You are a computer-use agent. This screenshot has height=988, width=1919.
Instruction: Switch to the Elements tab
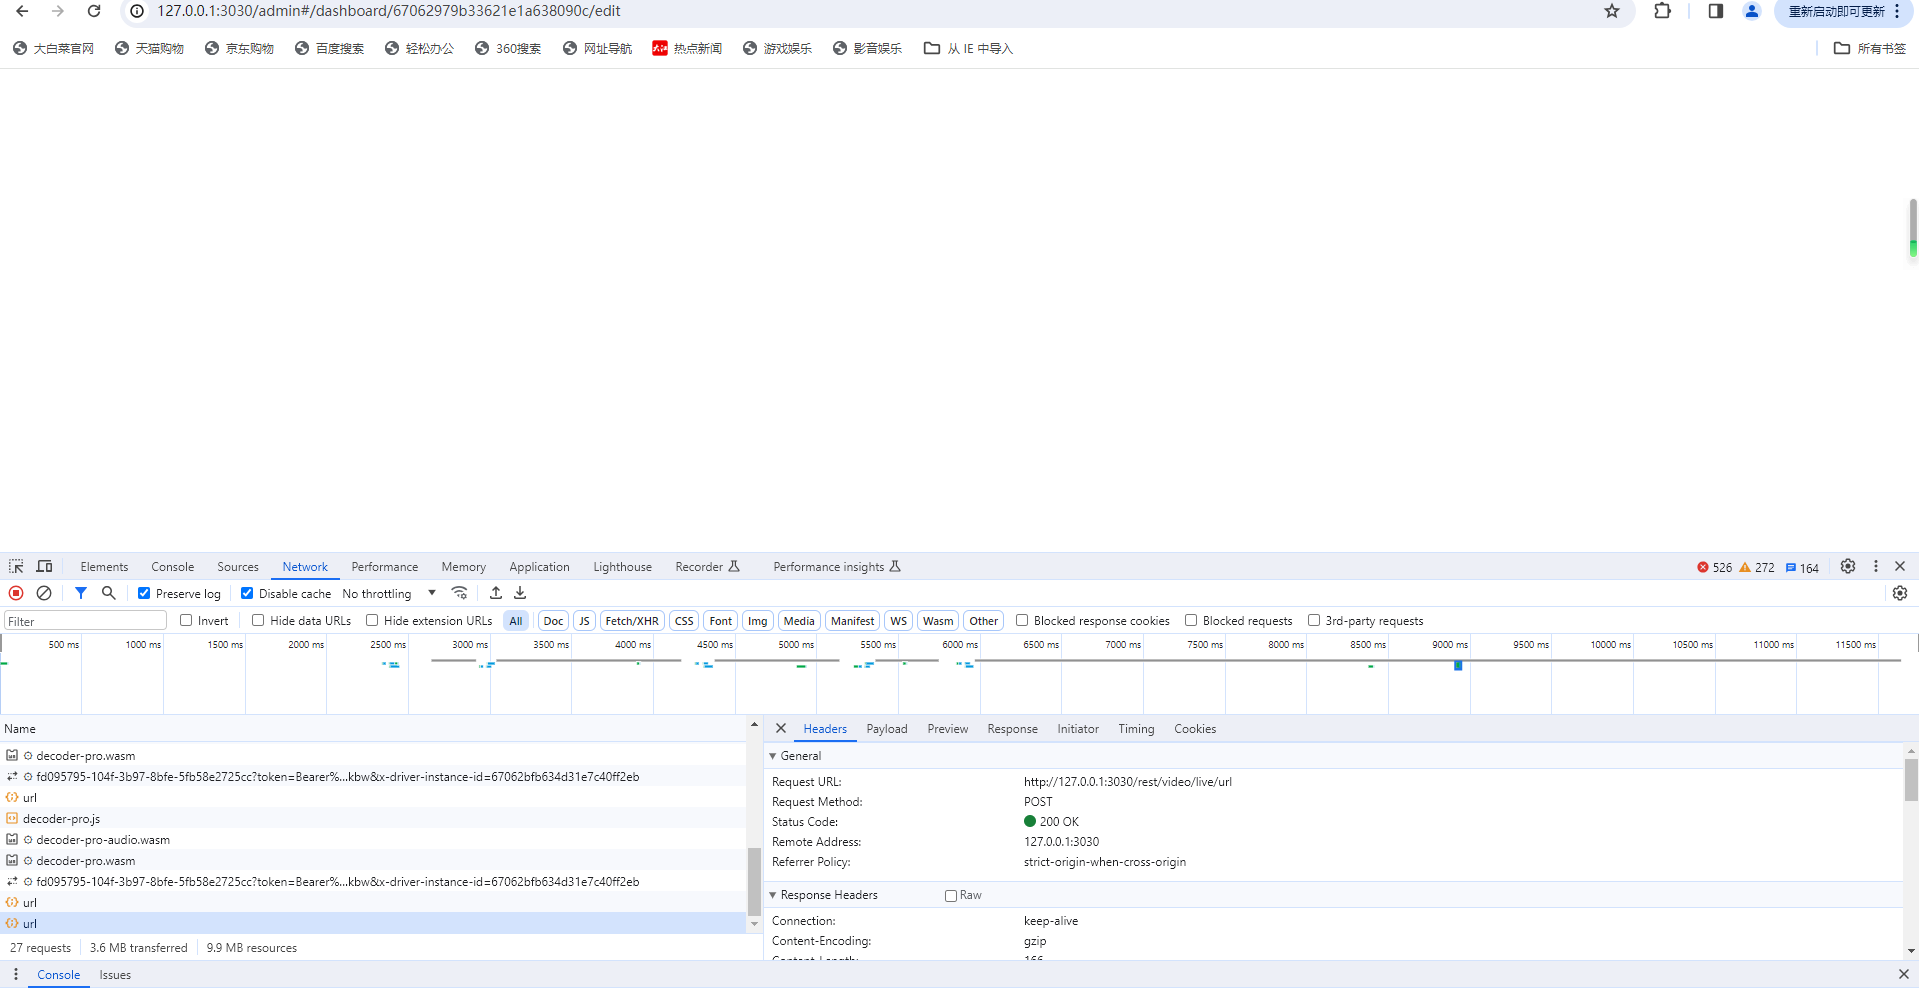point(104,566)
